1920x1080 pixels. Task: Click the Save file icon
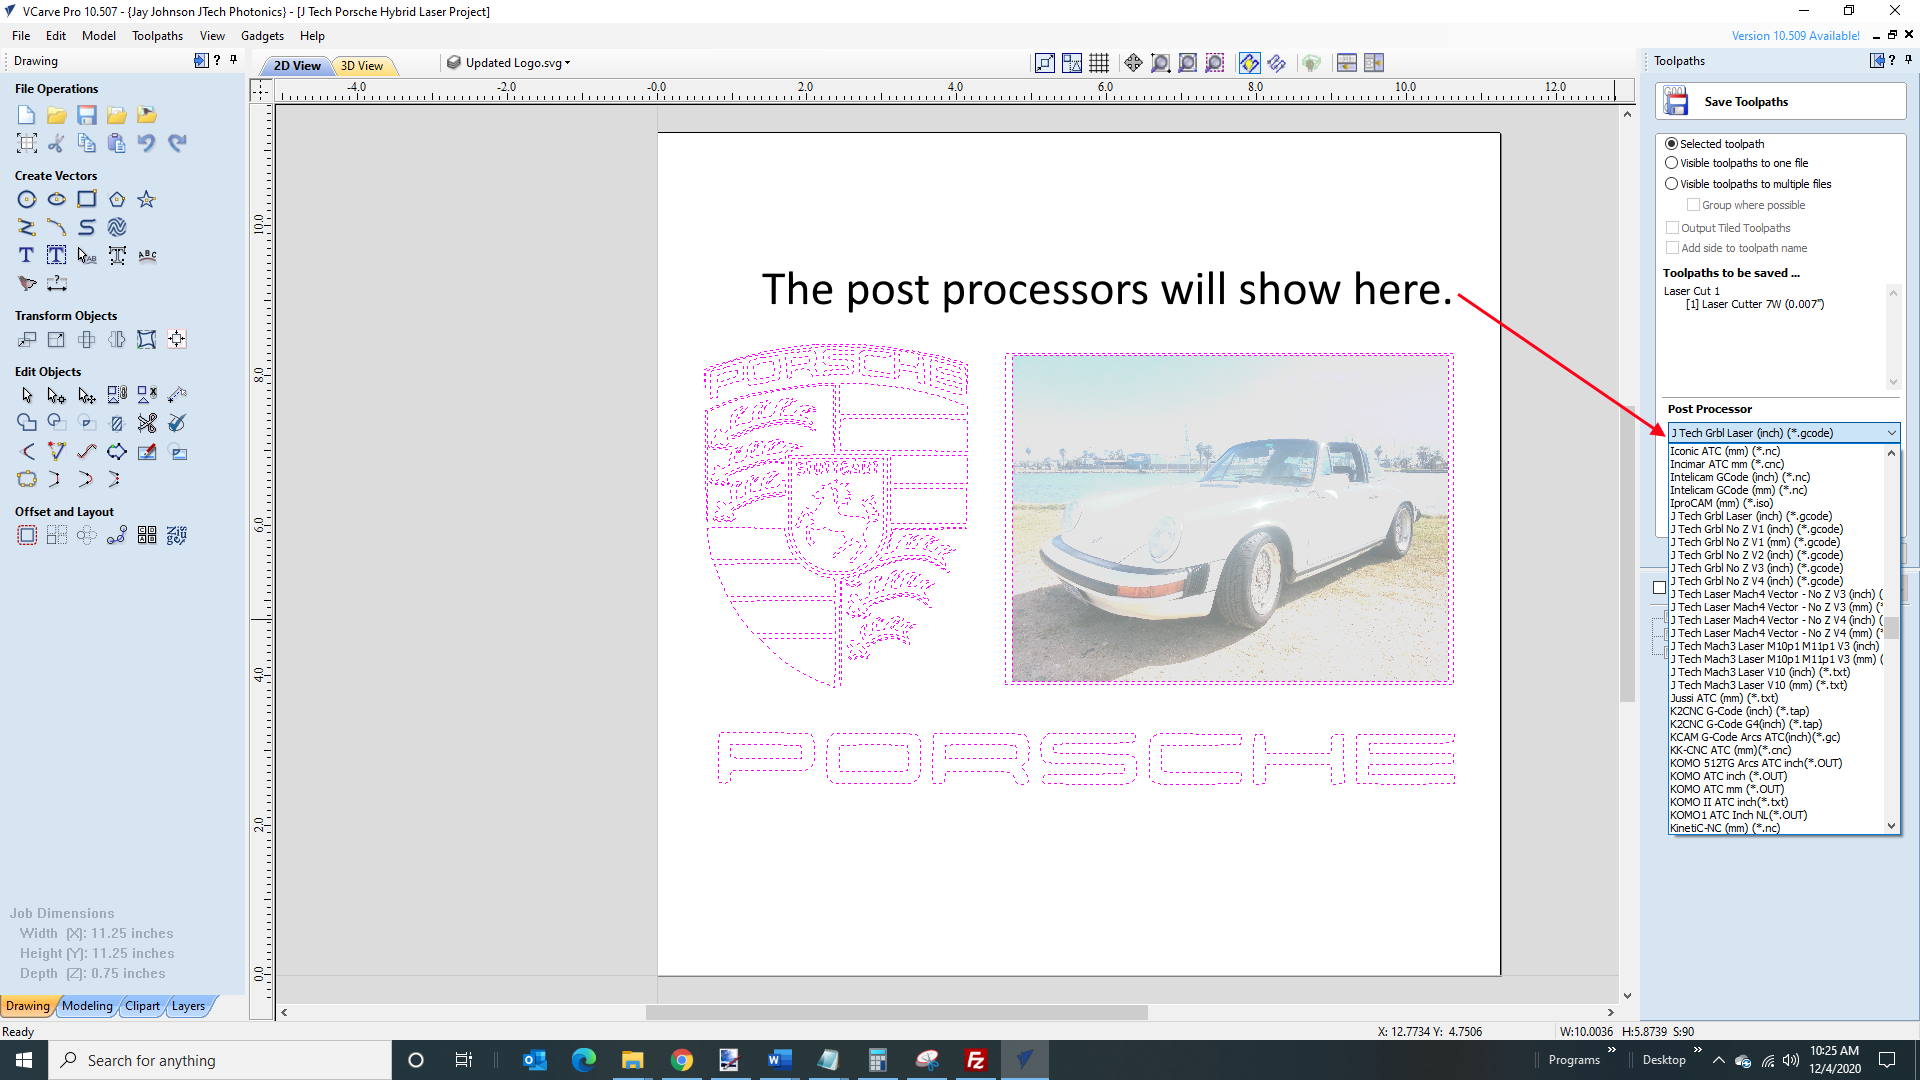(87, 115)
